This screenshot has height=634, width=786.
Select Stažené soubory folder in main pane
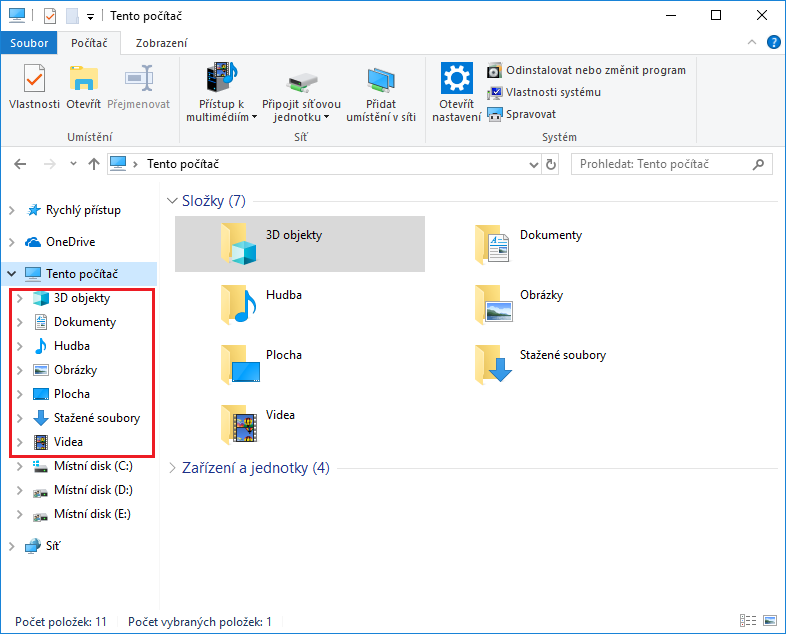tap(541, 364)
